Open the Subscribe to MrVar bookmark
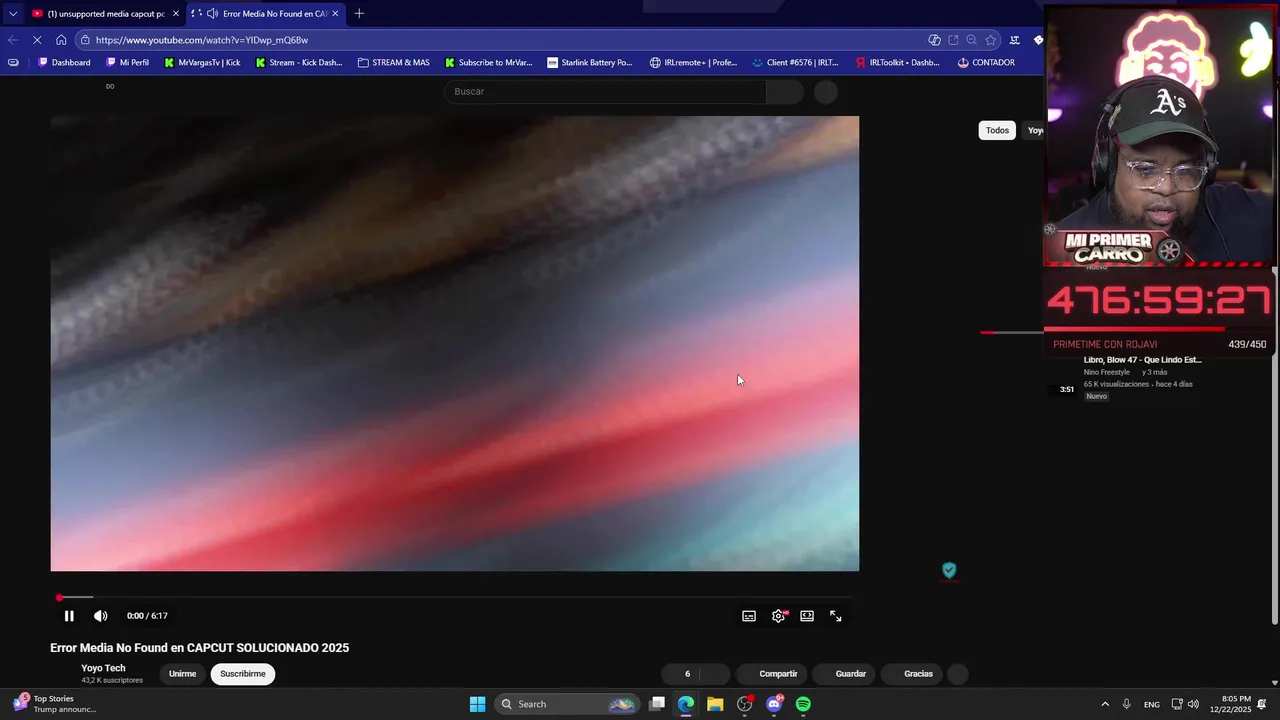The width and height of the screenshot is (1280, 720). (489, 62)
